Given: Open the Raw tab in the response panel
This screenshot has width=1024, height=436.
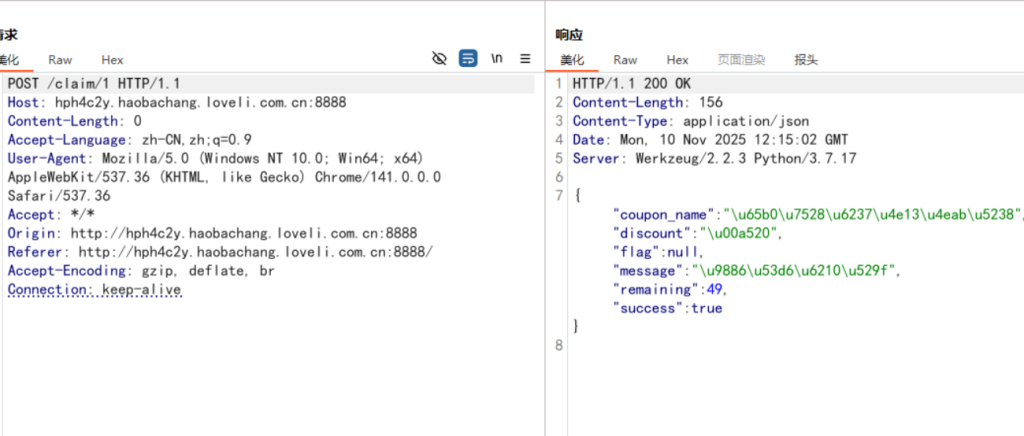Looking at the screenshot, I should 625,60.
